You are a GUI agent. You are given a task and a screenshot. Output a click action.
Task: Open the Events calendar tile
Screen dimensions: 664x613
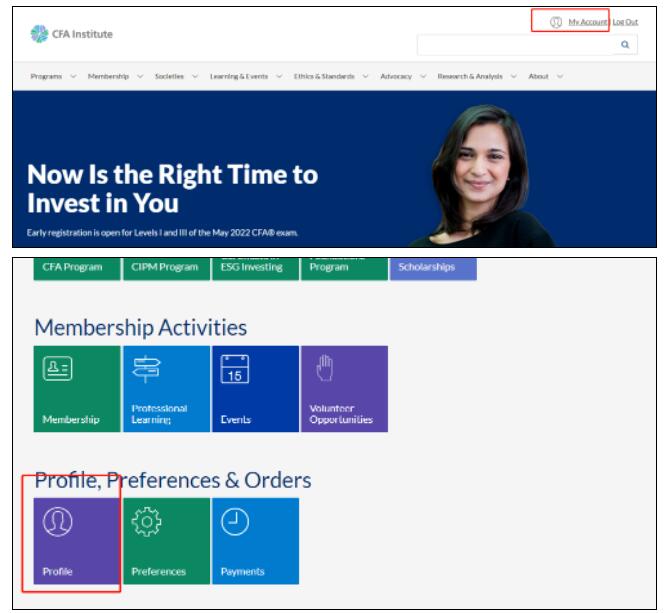click(x=255, y=389)
